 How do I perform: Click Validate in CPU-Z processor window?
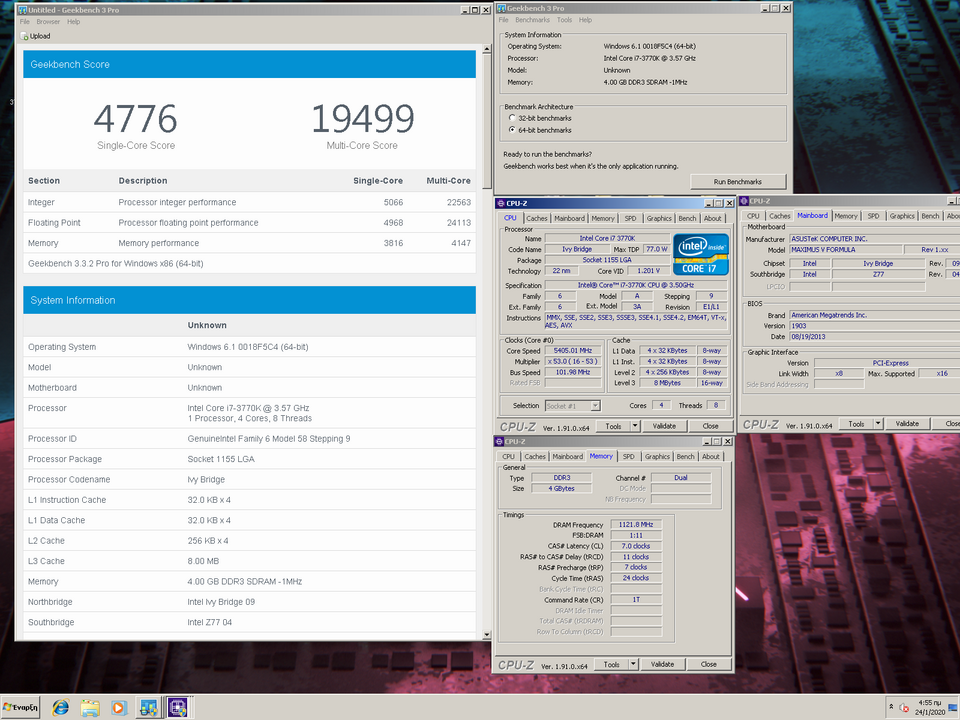pyautogui.click(x=664, y=426)
